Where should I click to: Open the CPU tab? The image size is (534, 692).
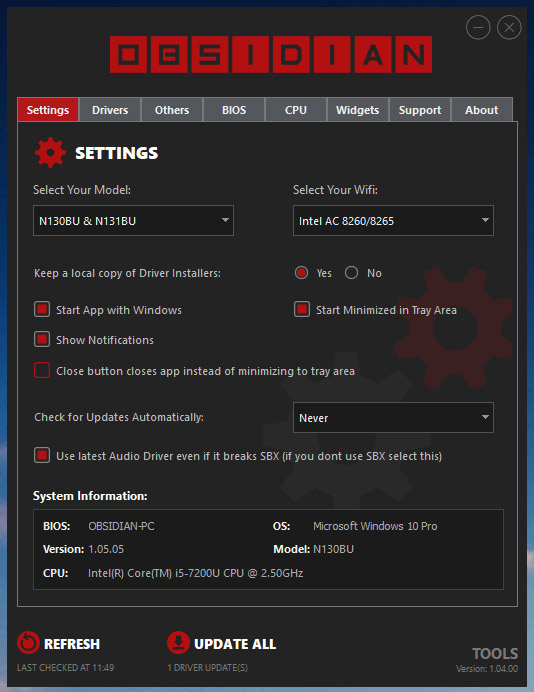pyautogui.click(x=296, y=110)
